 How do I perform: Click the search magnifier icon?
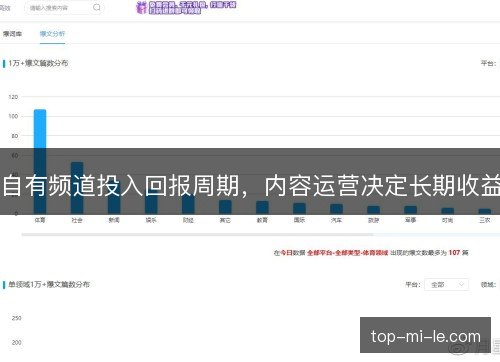(x=97, y=7)
